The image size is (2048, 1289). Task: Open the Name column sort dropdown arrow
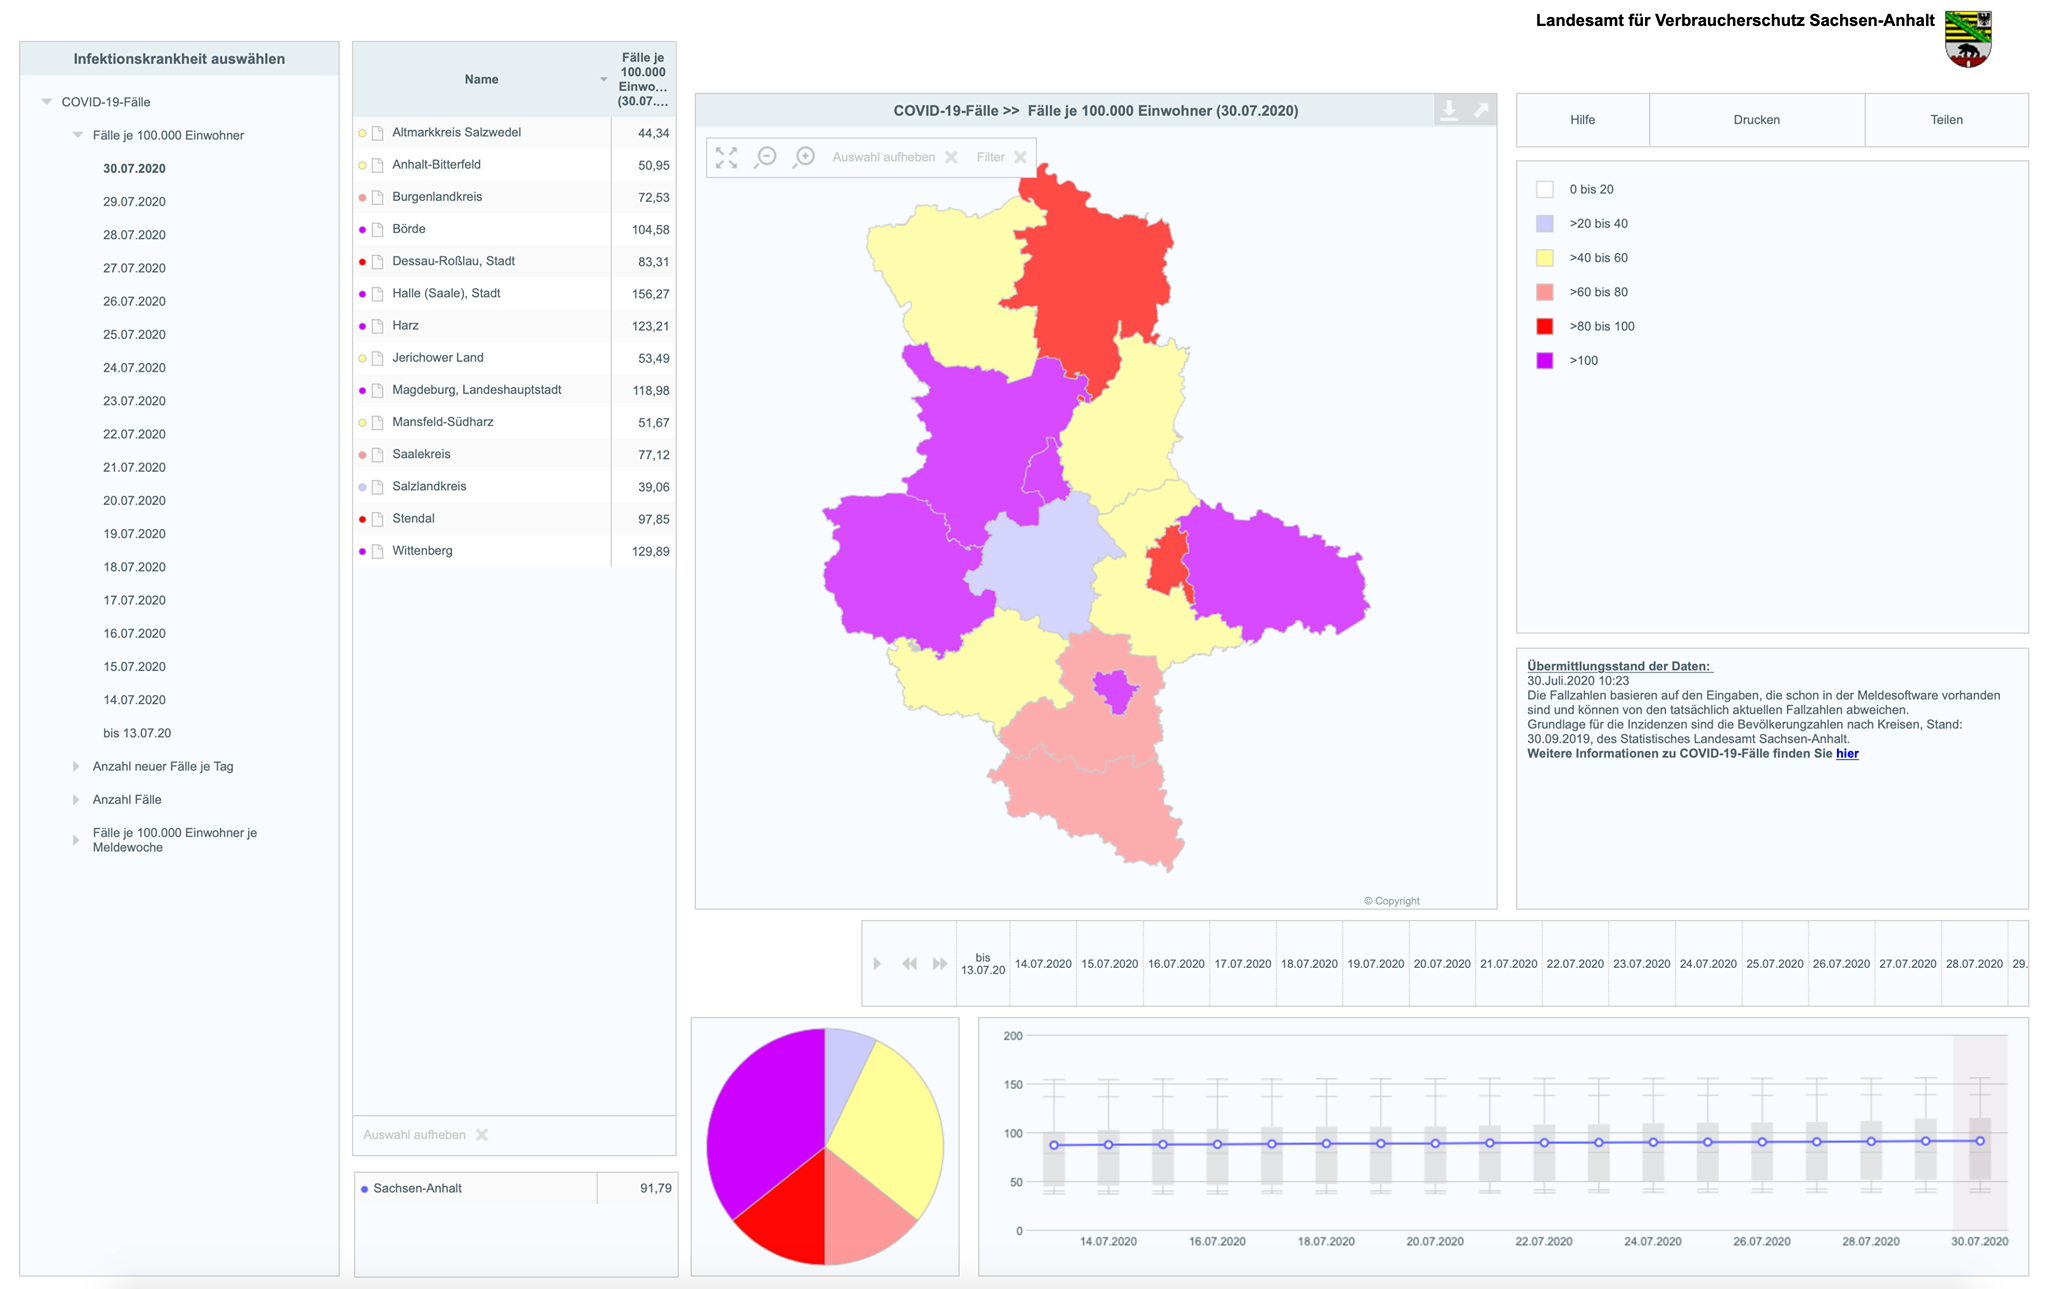tap(603, 79)
